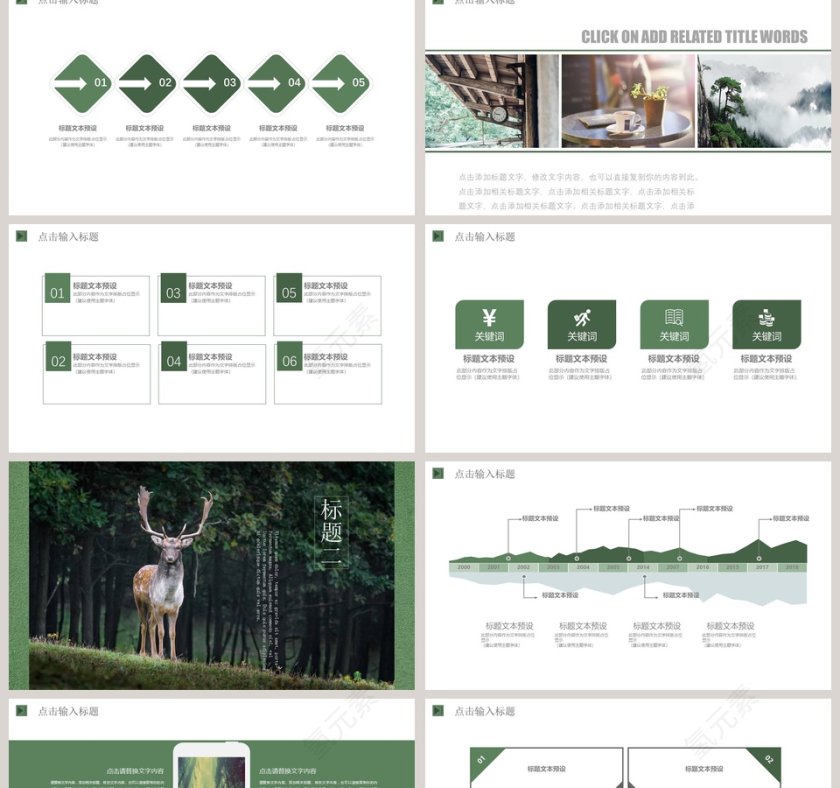Click green flag icon beside timeline slide title
This screenshot has width=840, height=788.
(438, 473)
